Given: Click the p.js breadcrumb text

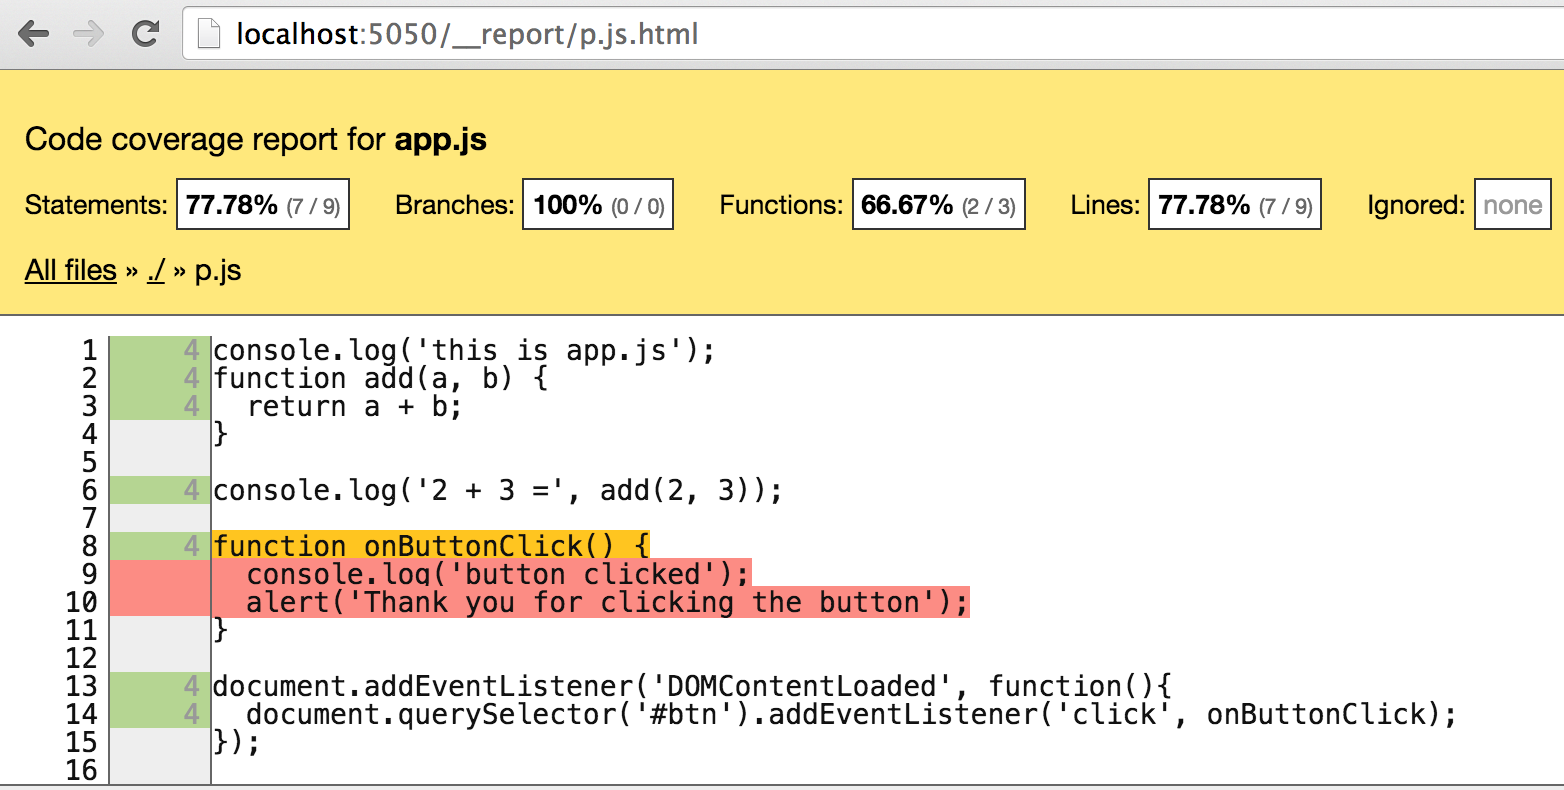Looking at the screenshot, I should 218,271.
